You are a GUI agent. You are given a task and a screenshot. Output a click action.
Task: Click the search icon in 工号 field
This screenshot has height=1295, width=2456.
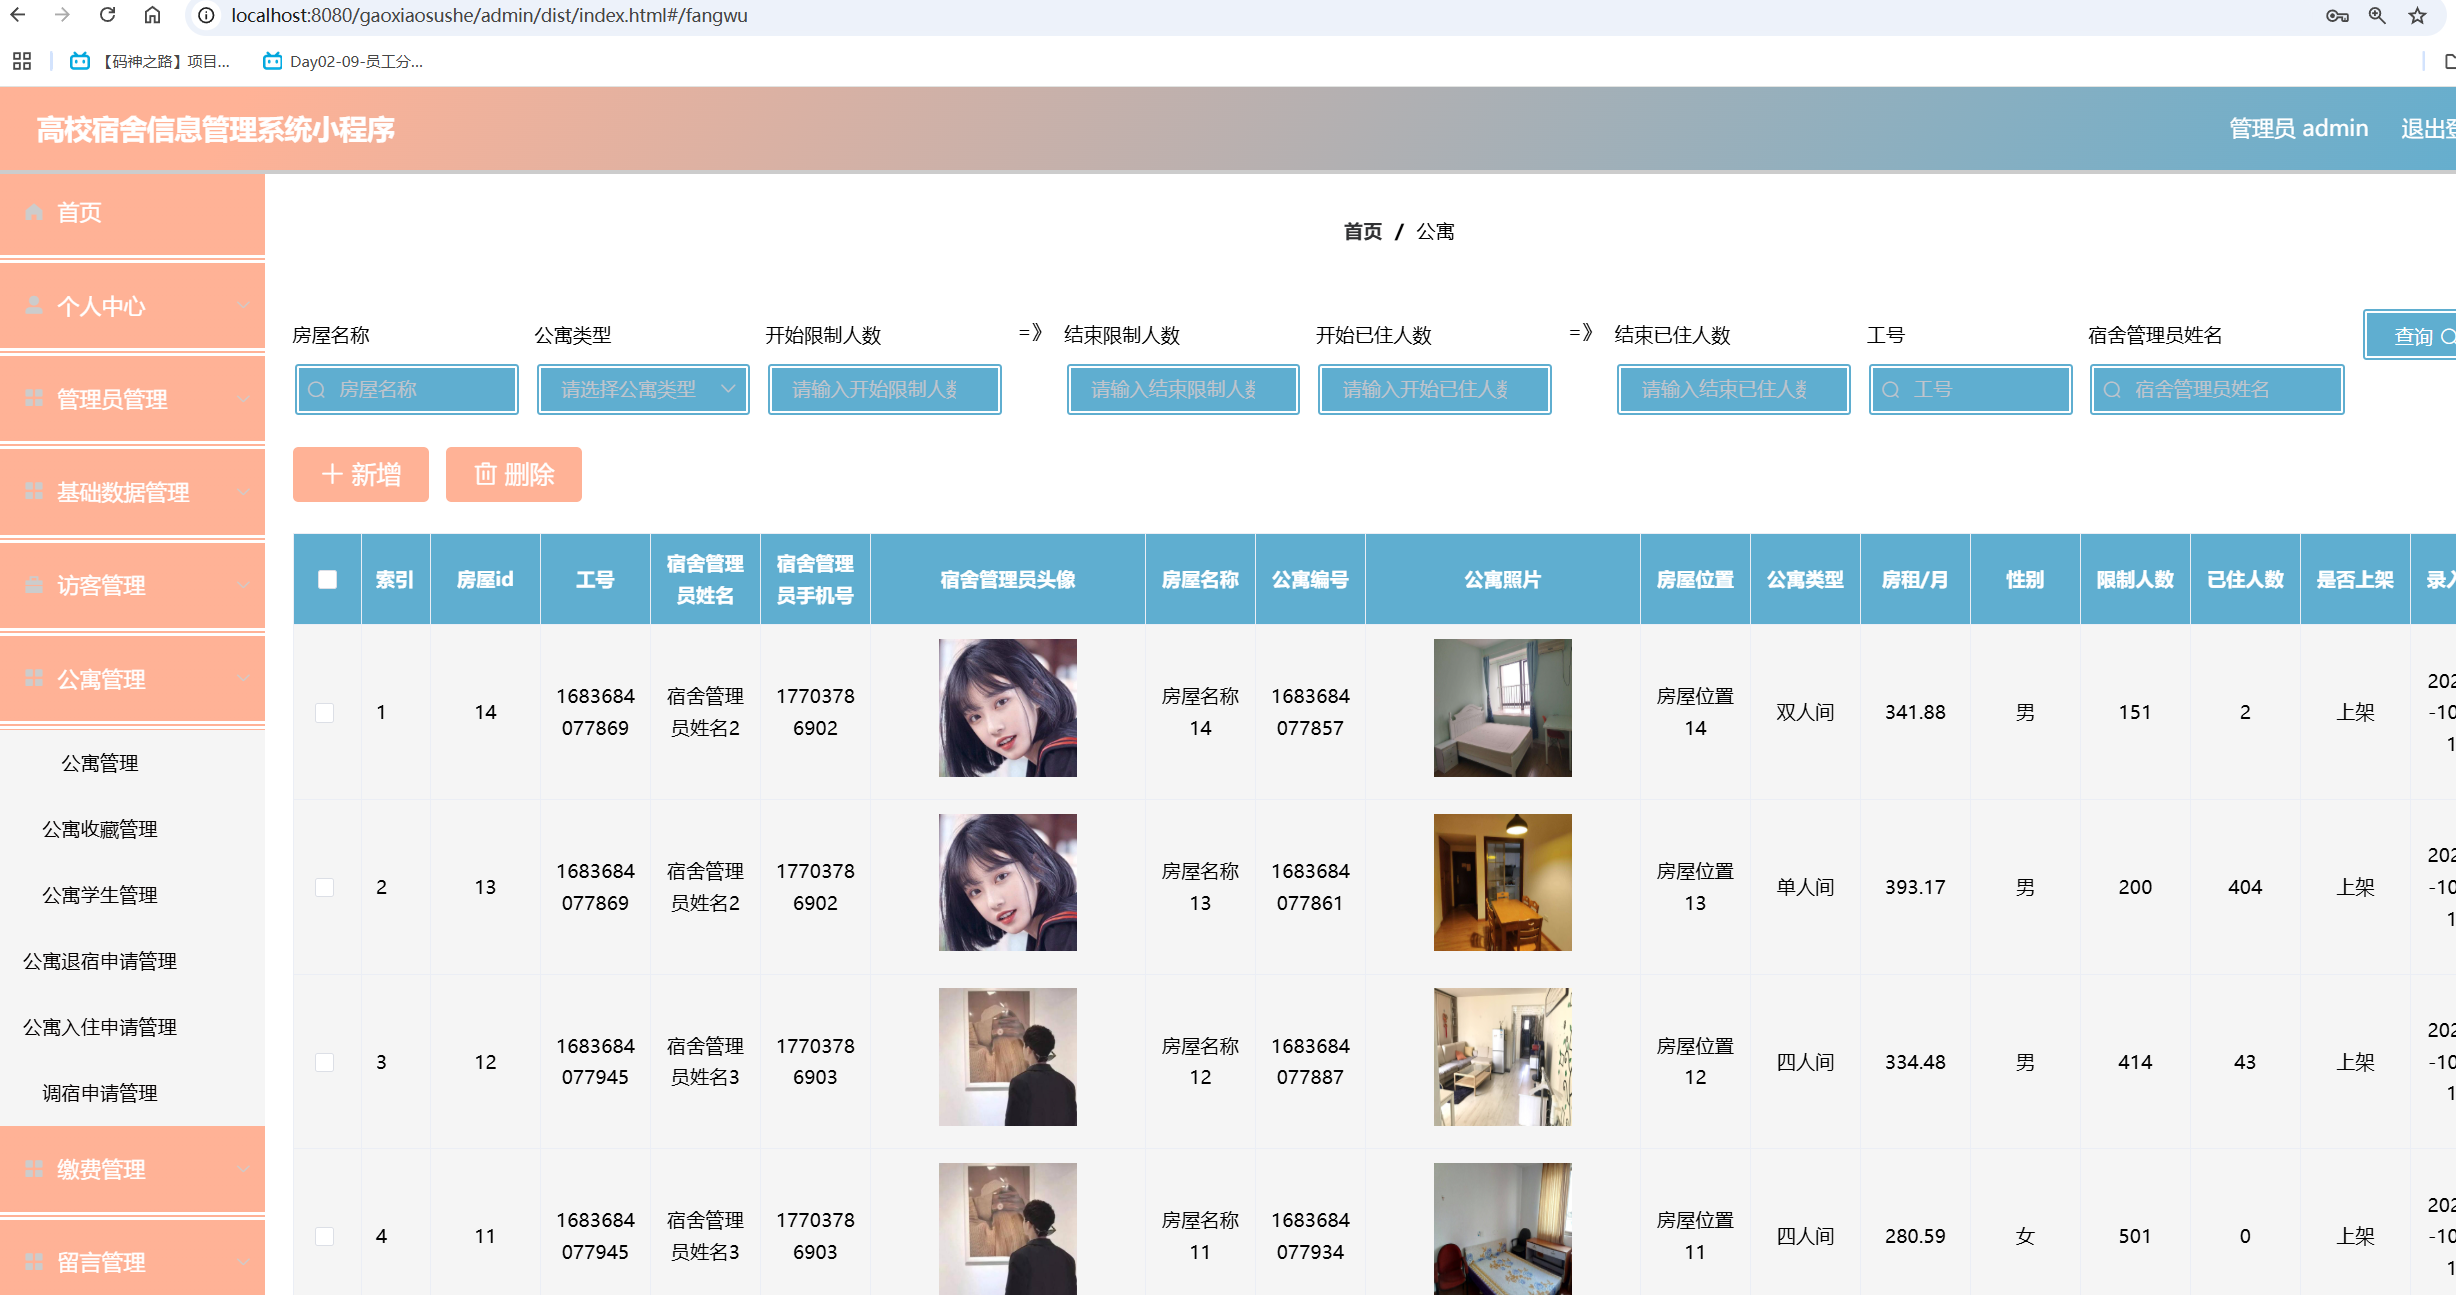tap(1891, 390)
